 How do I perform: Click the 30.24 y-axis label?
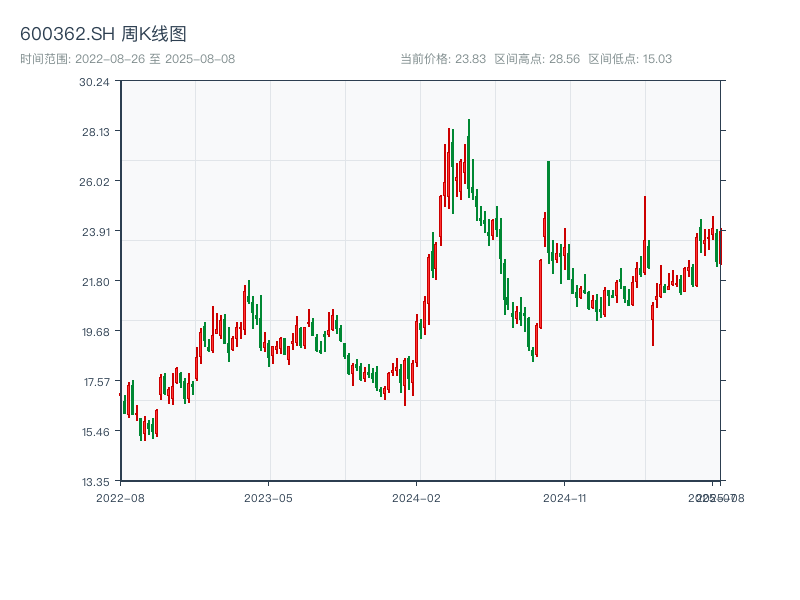click(x=95, y=82)
